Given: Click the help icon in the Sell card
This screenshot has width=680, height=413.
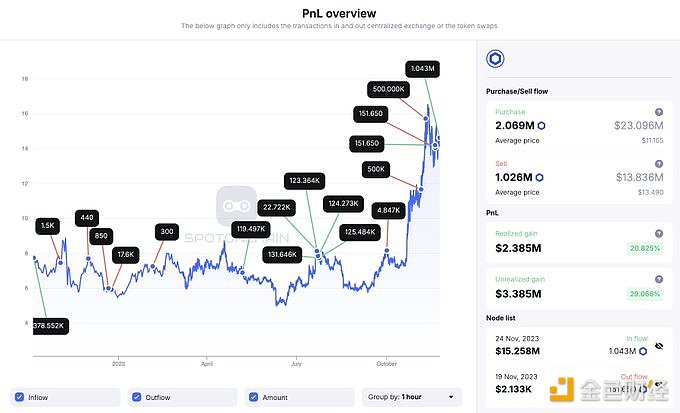Looking at the screenshot, I should 658,162.
